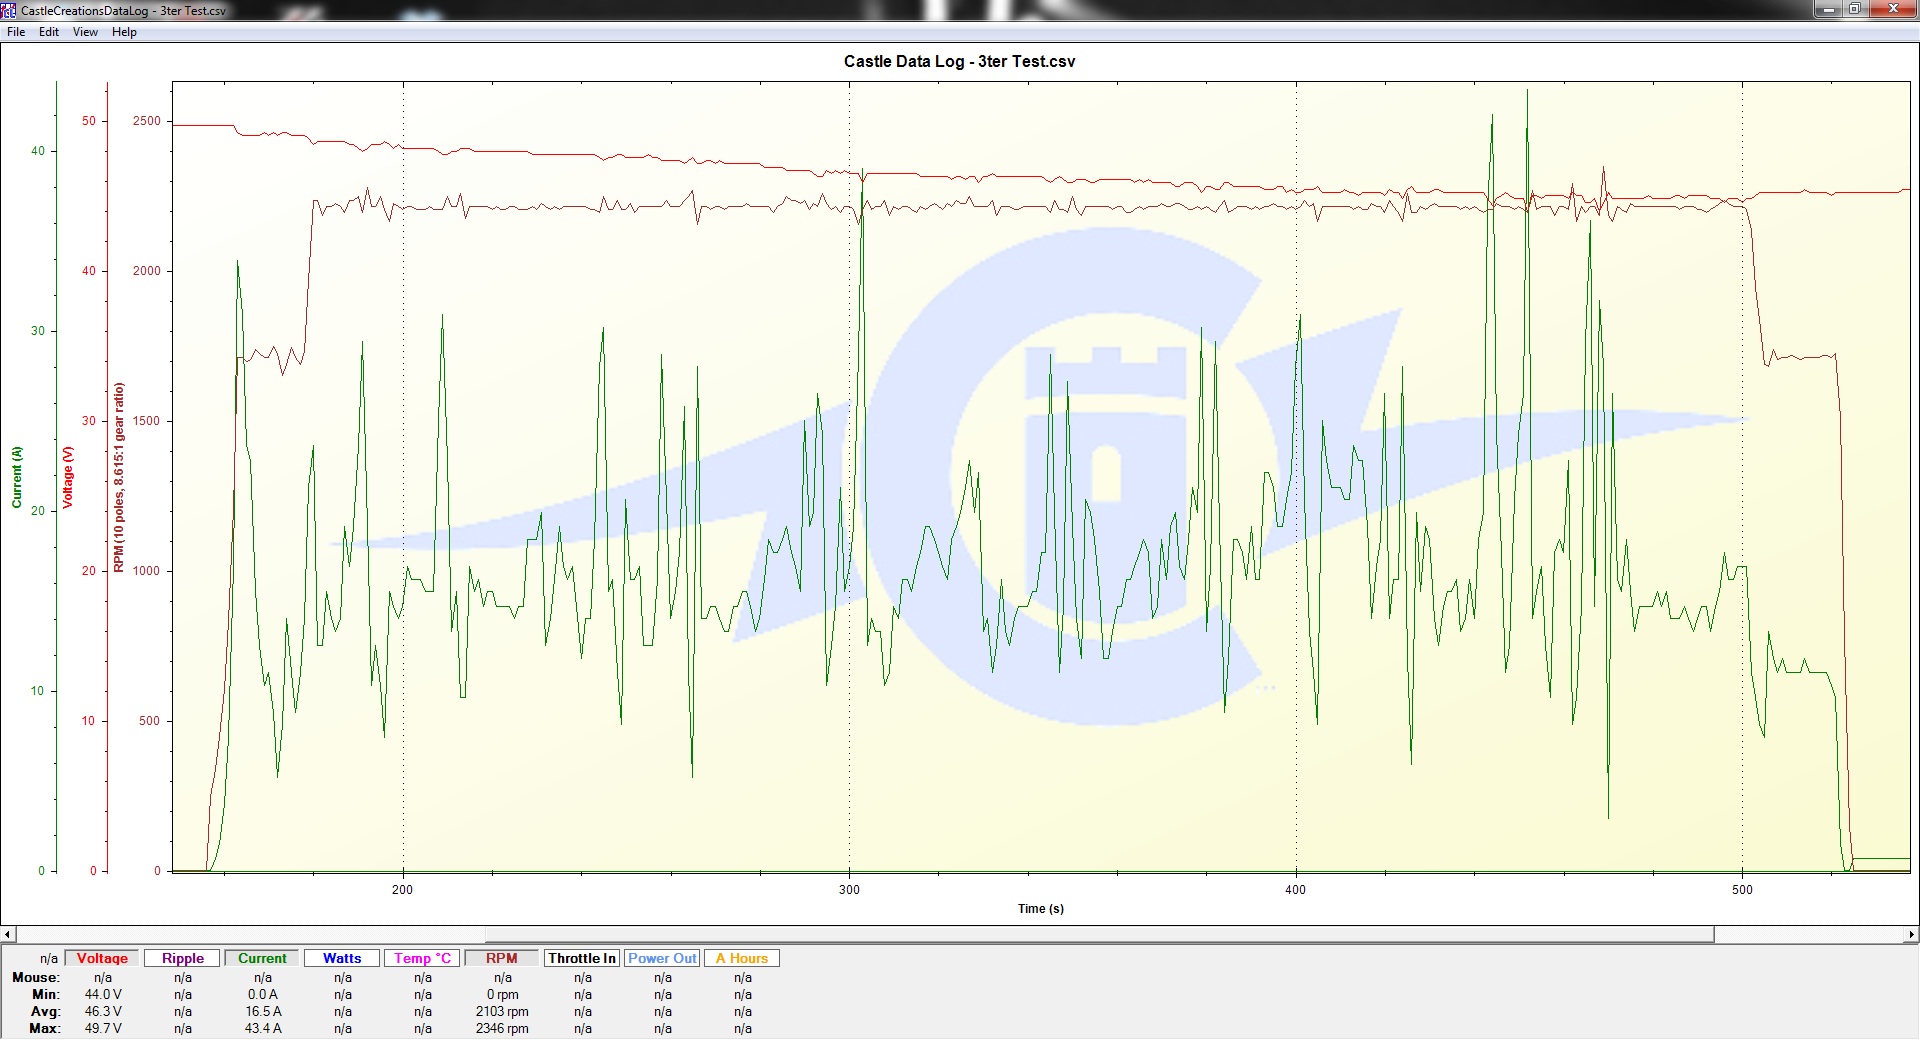Click the 'Mouse:' row label
1920x1040 pixels.
click(36, 977)
